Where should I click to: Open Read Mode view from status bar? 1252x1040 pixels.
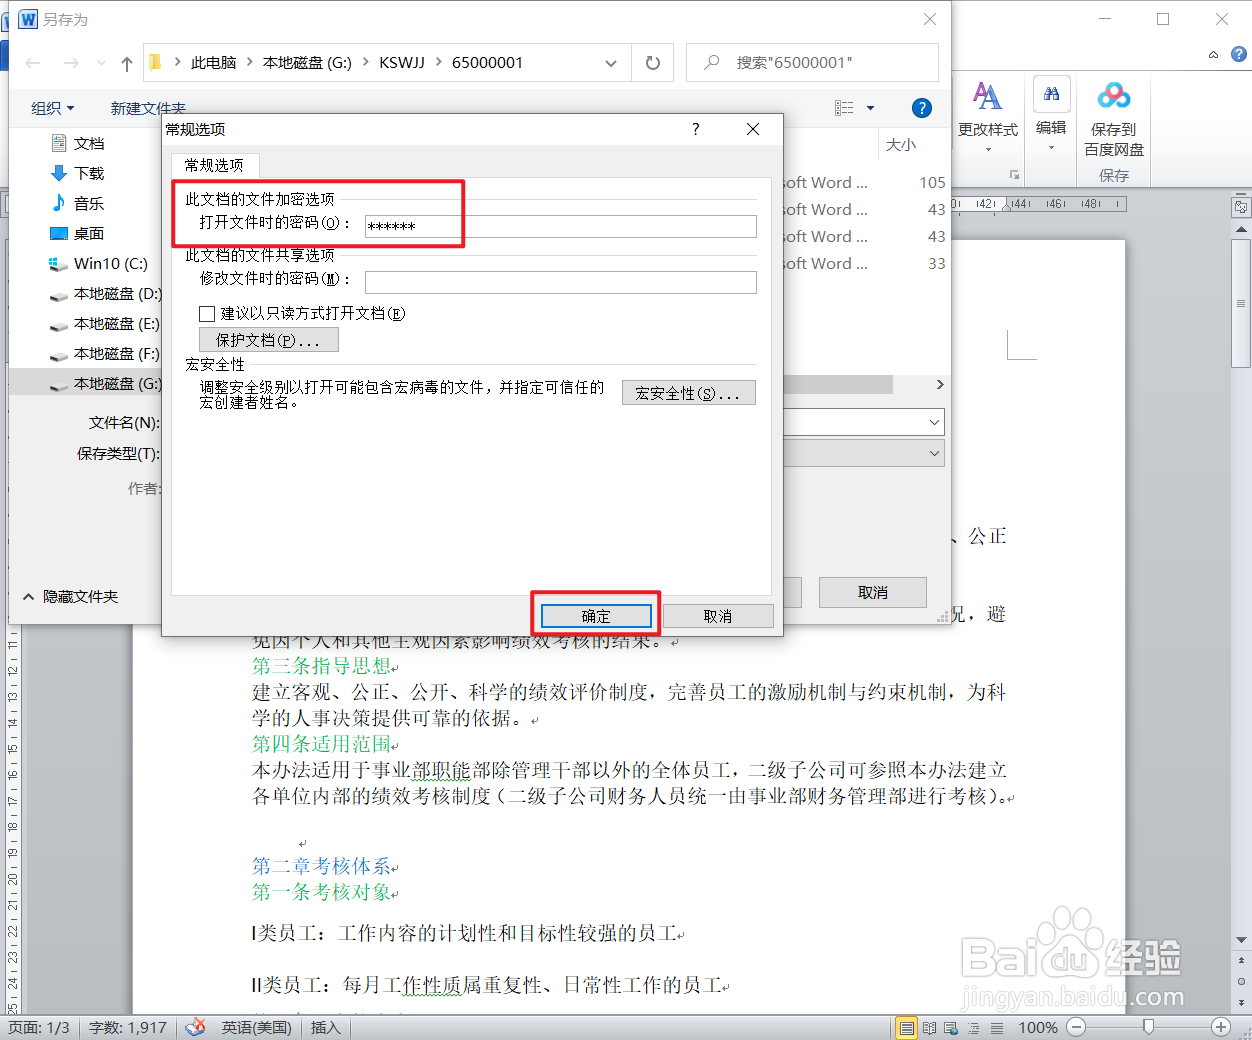tap(929, 1027)
